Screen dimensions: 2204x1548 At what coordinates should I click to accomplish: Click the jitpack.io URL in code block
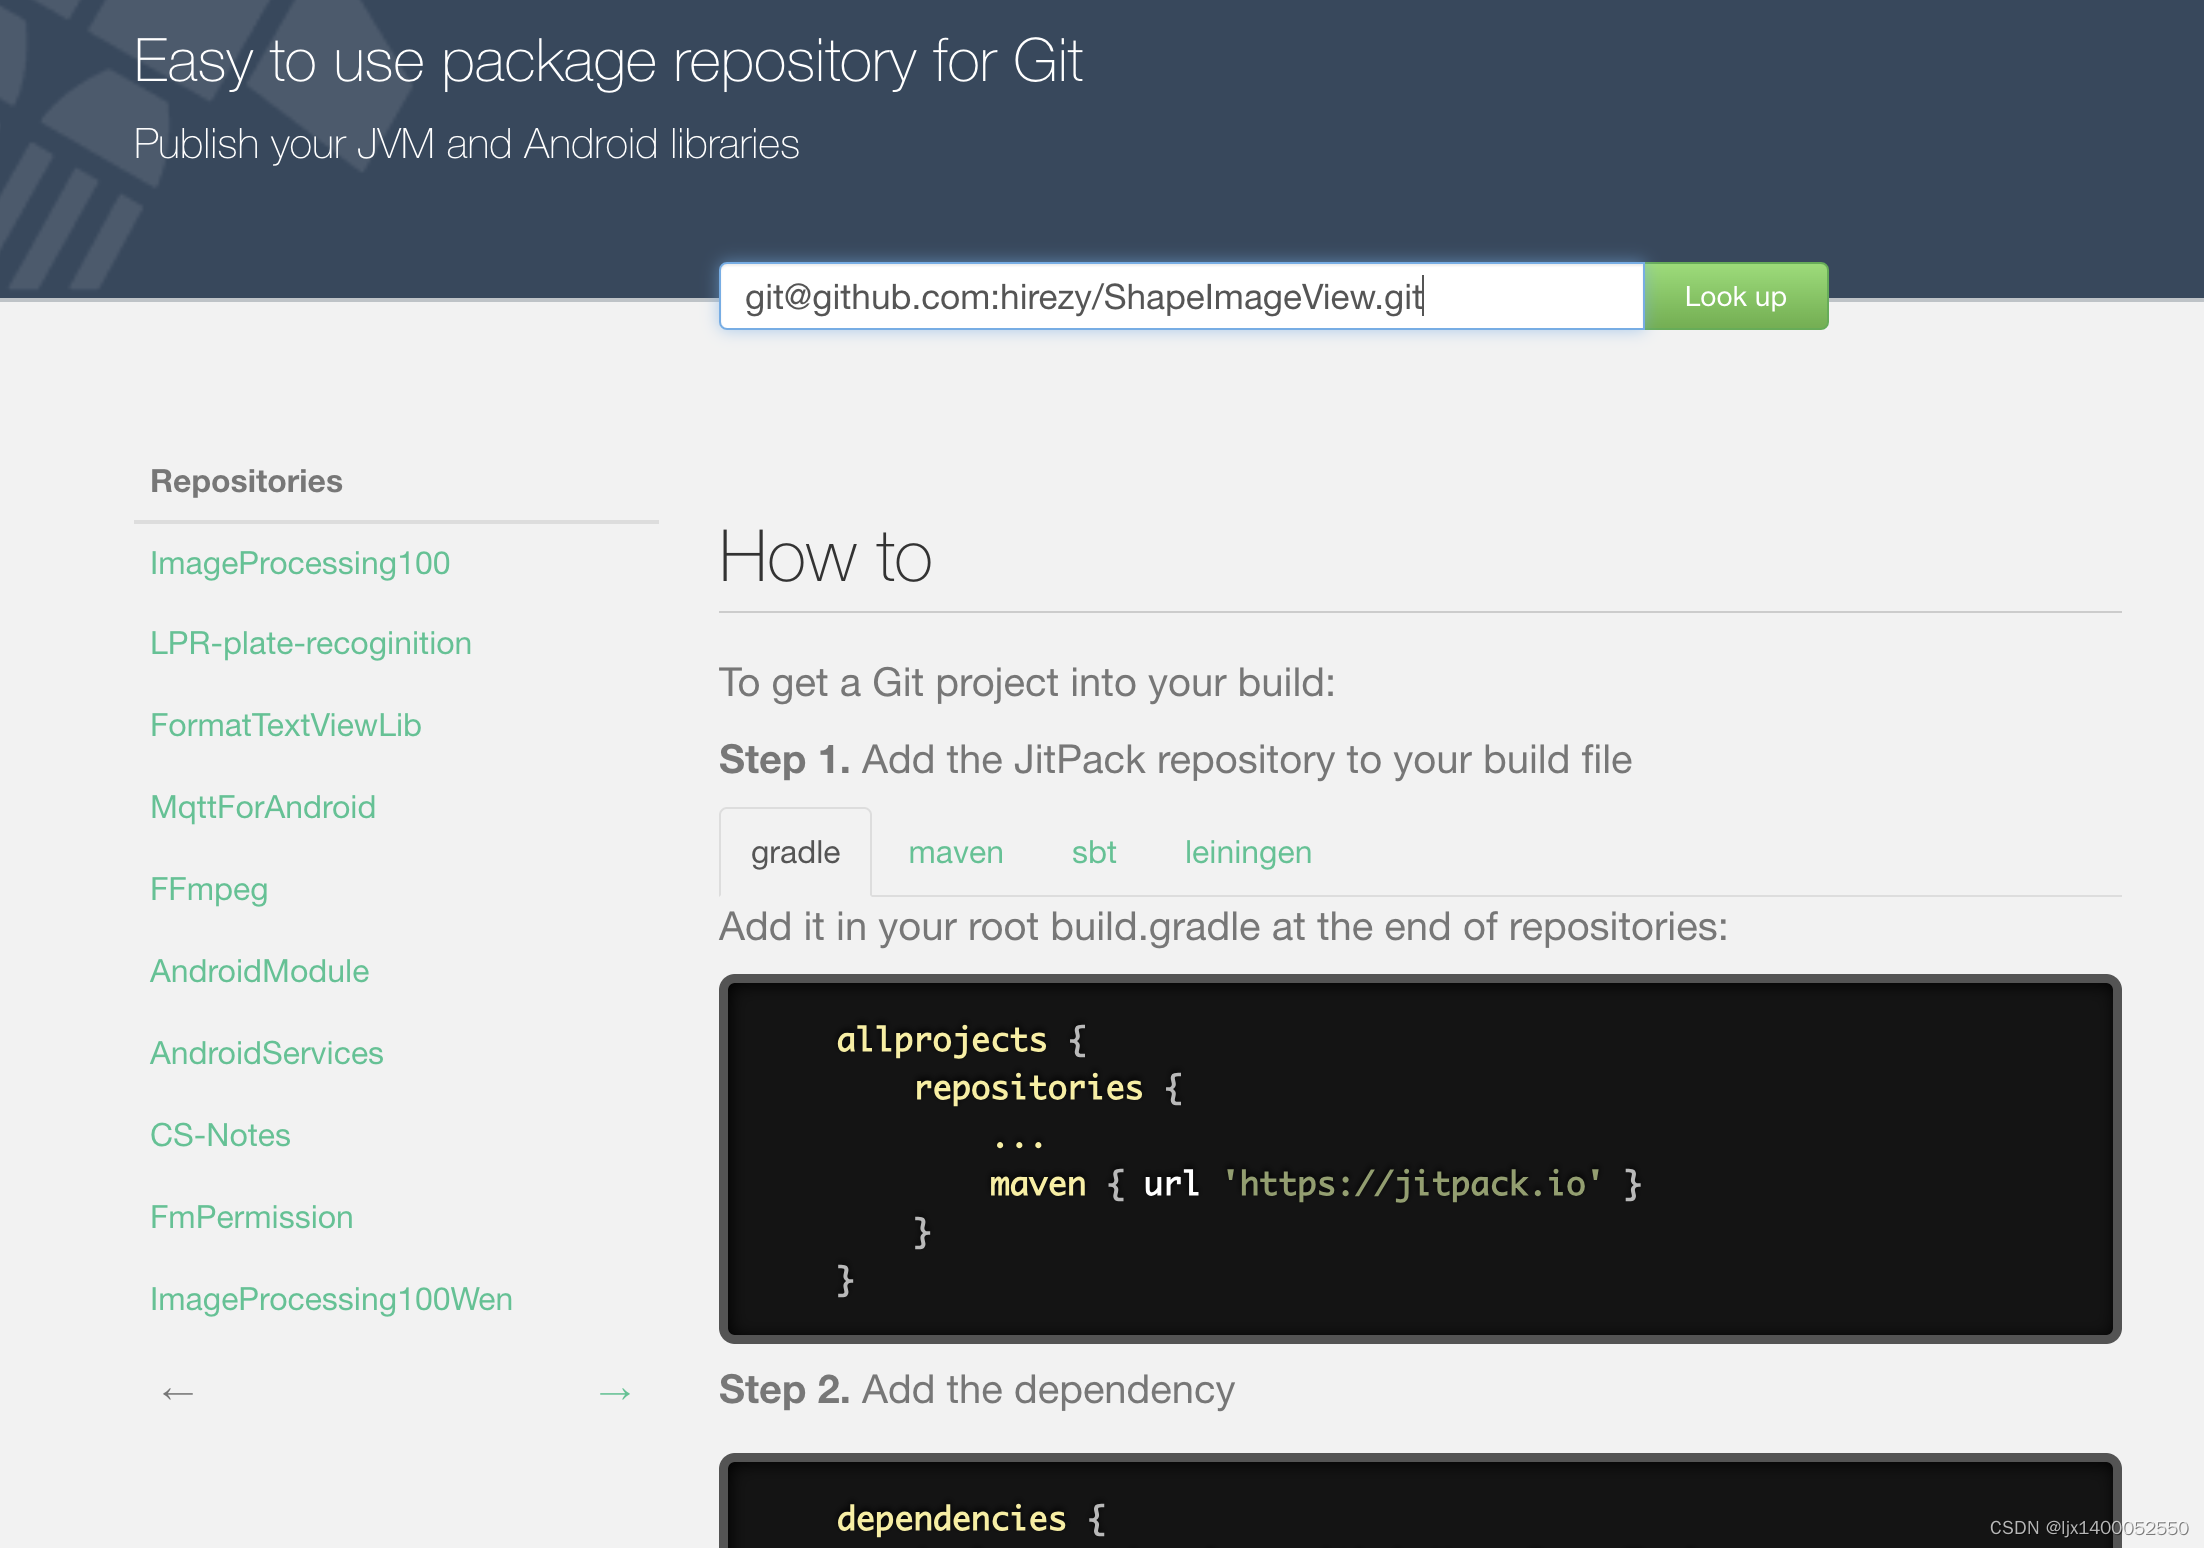click(1411, 1184)
